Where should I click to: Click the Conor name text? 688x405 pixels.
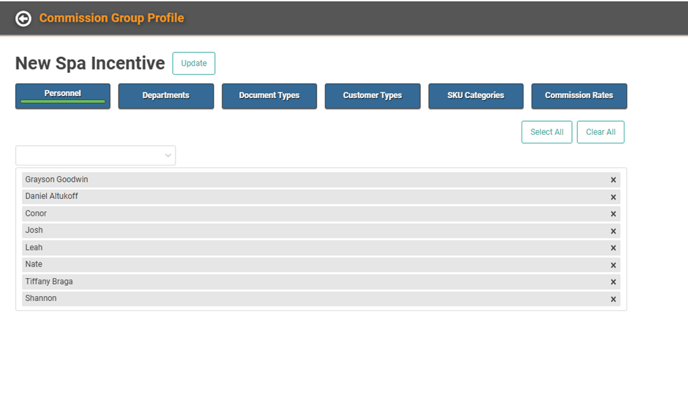36,213
